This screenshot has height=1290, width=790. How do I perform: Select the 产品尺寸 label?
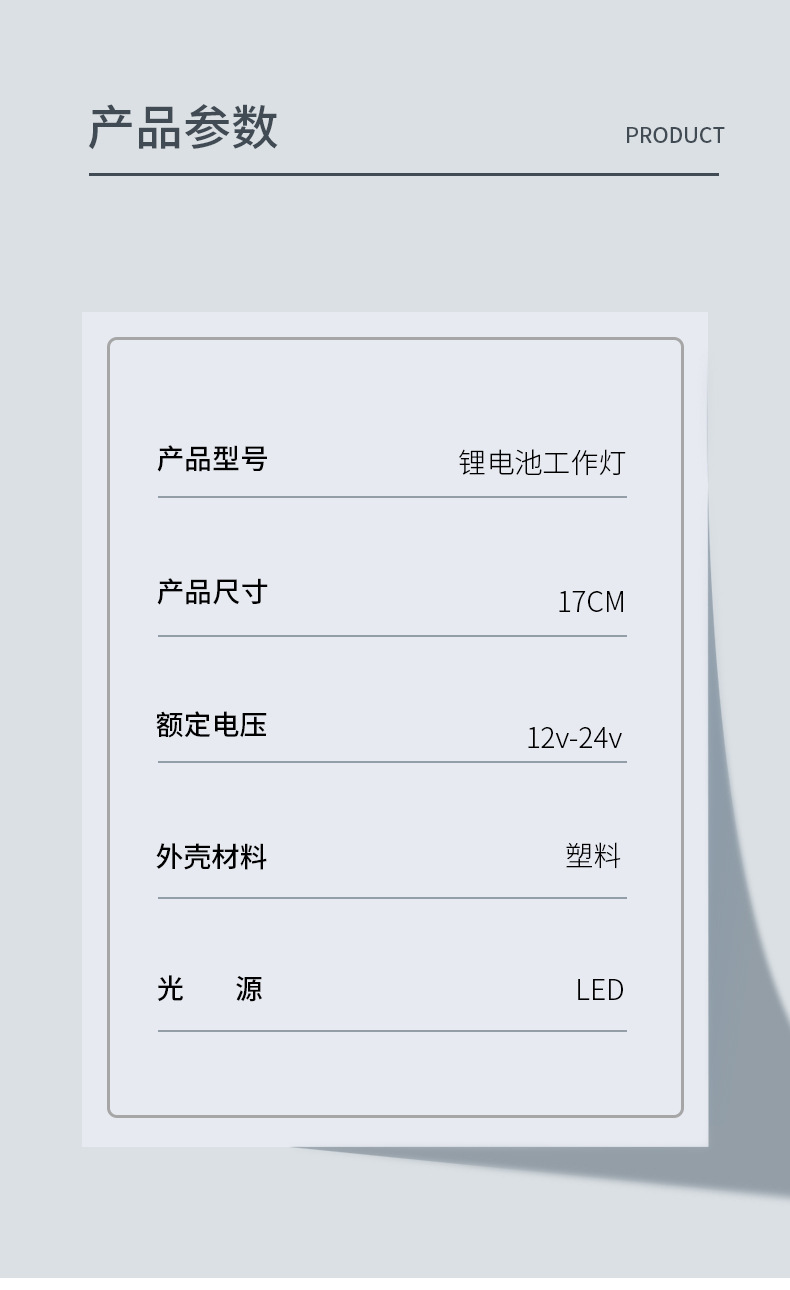point(212,592)
